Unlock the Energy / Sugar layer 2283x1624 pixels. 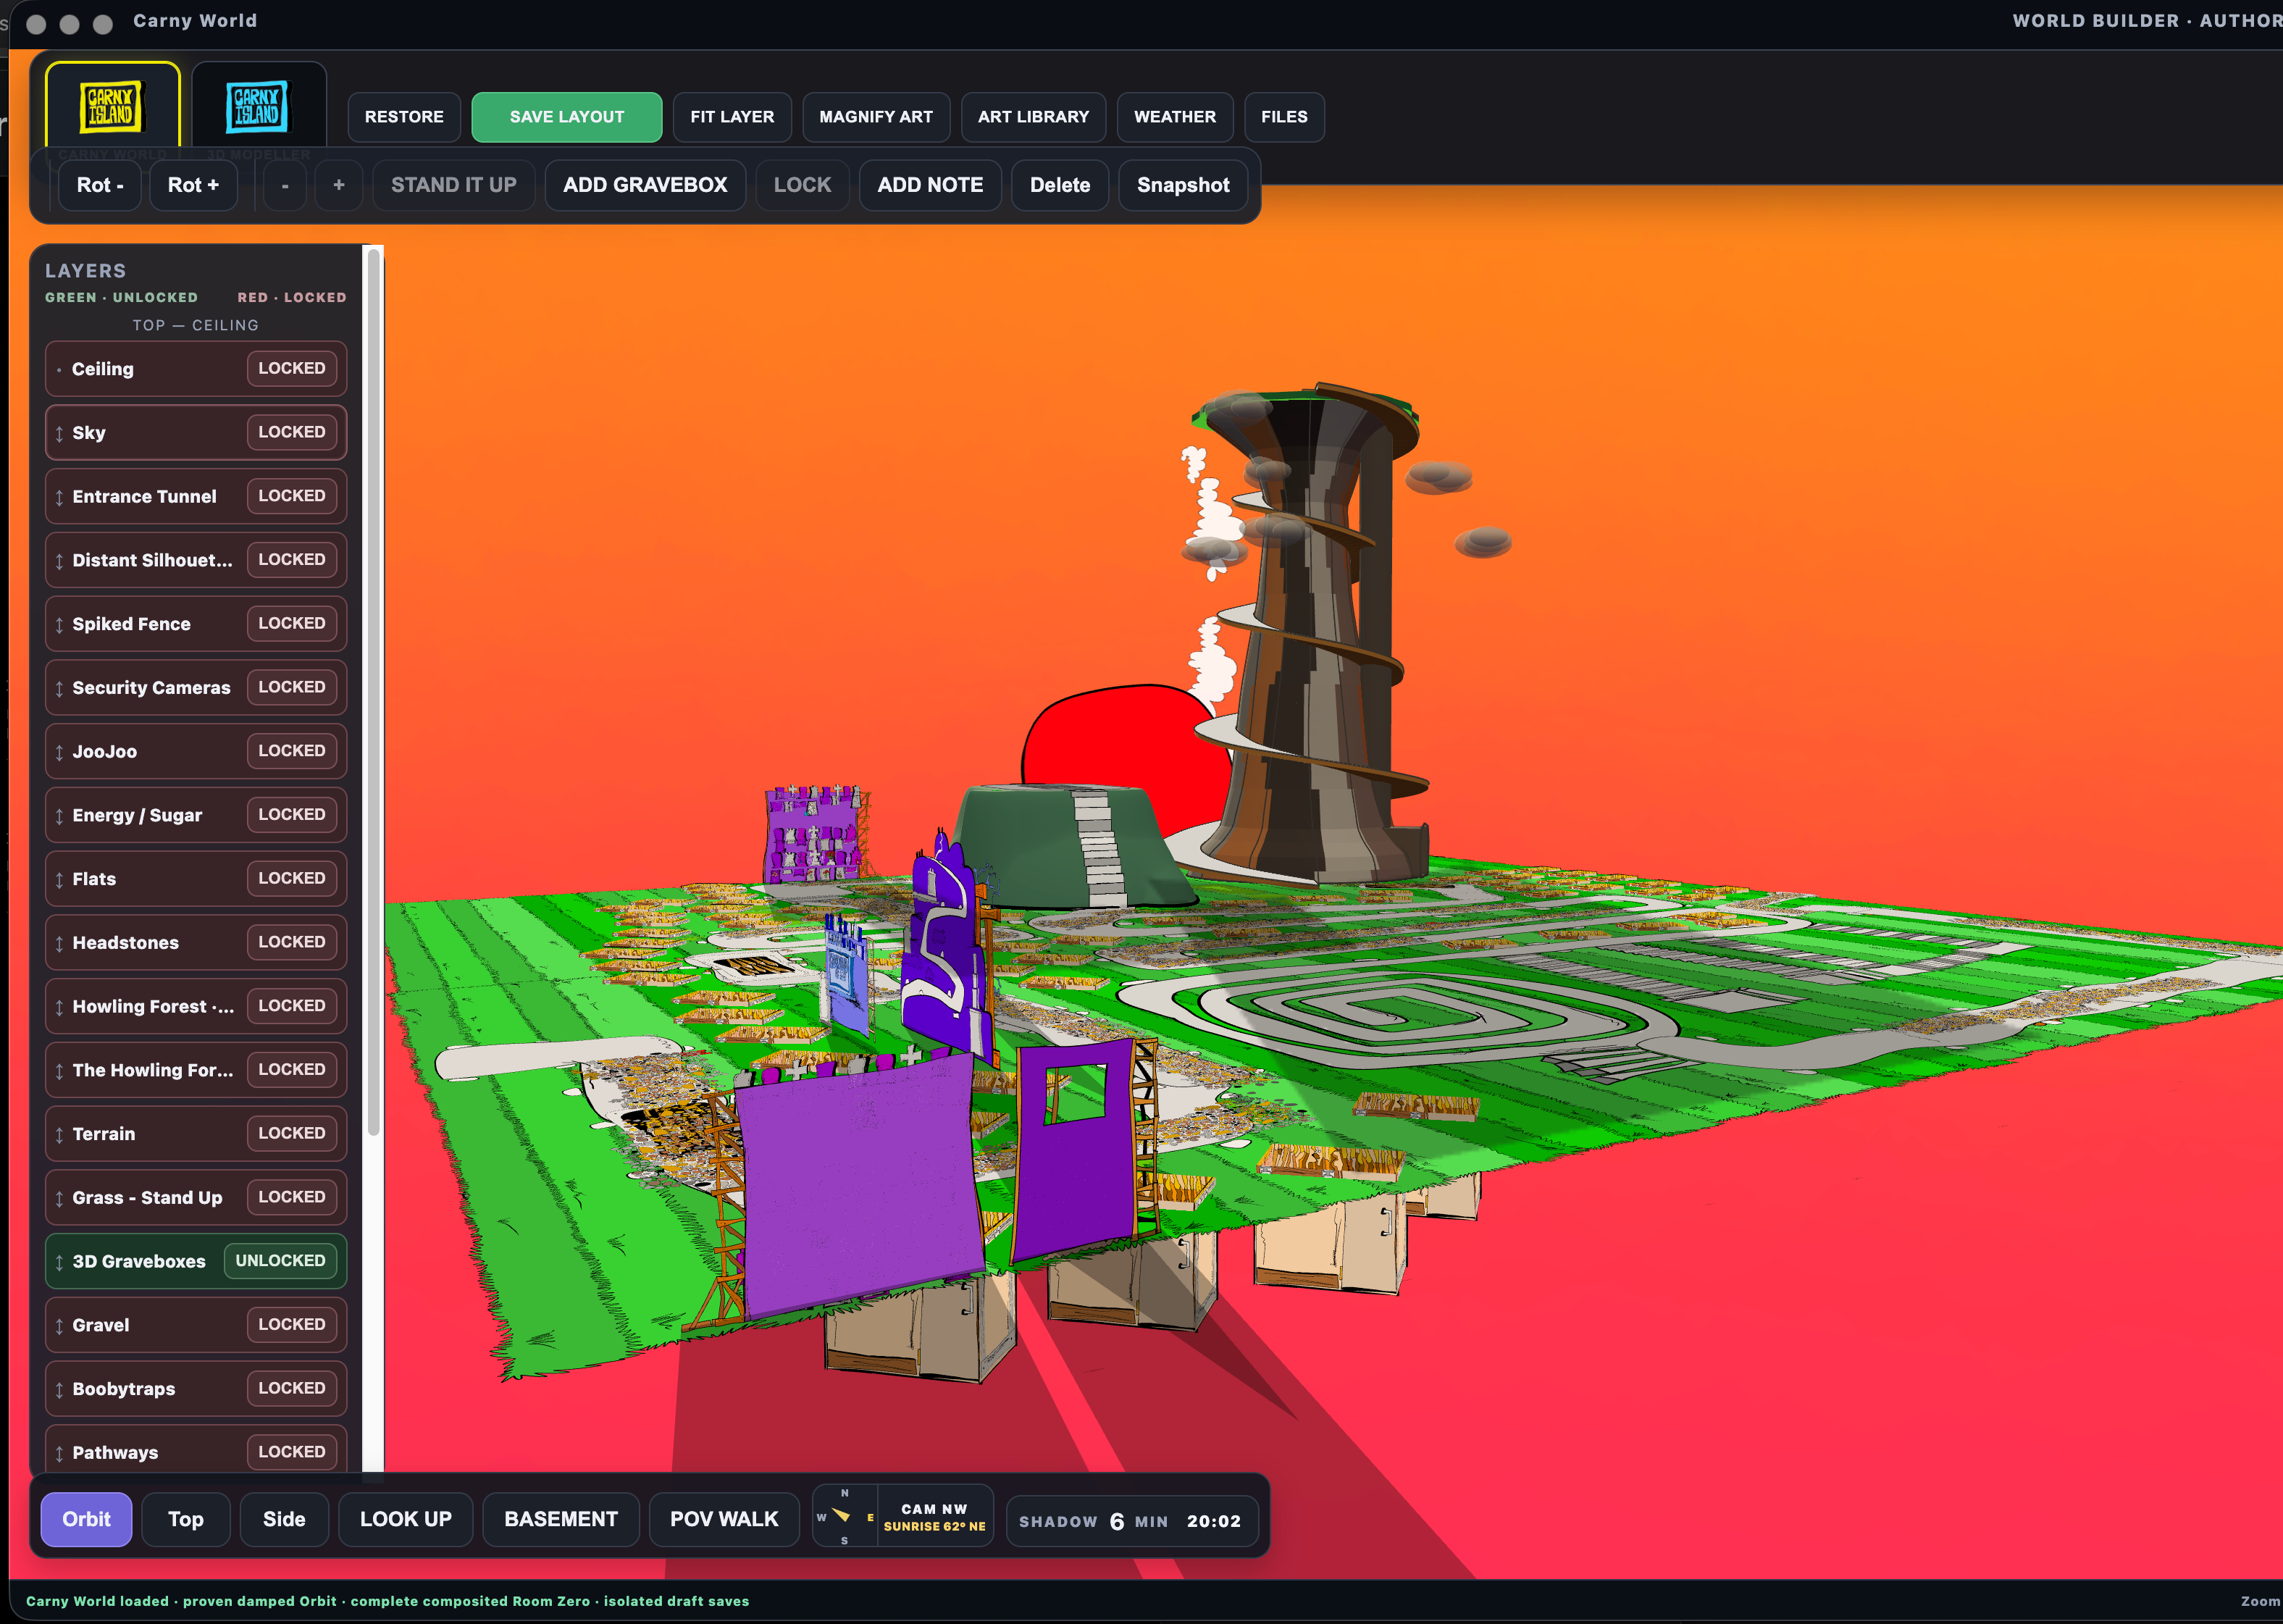coord(292,814)
